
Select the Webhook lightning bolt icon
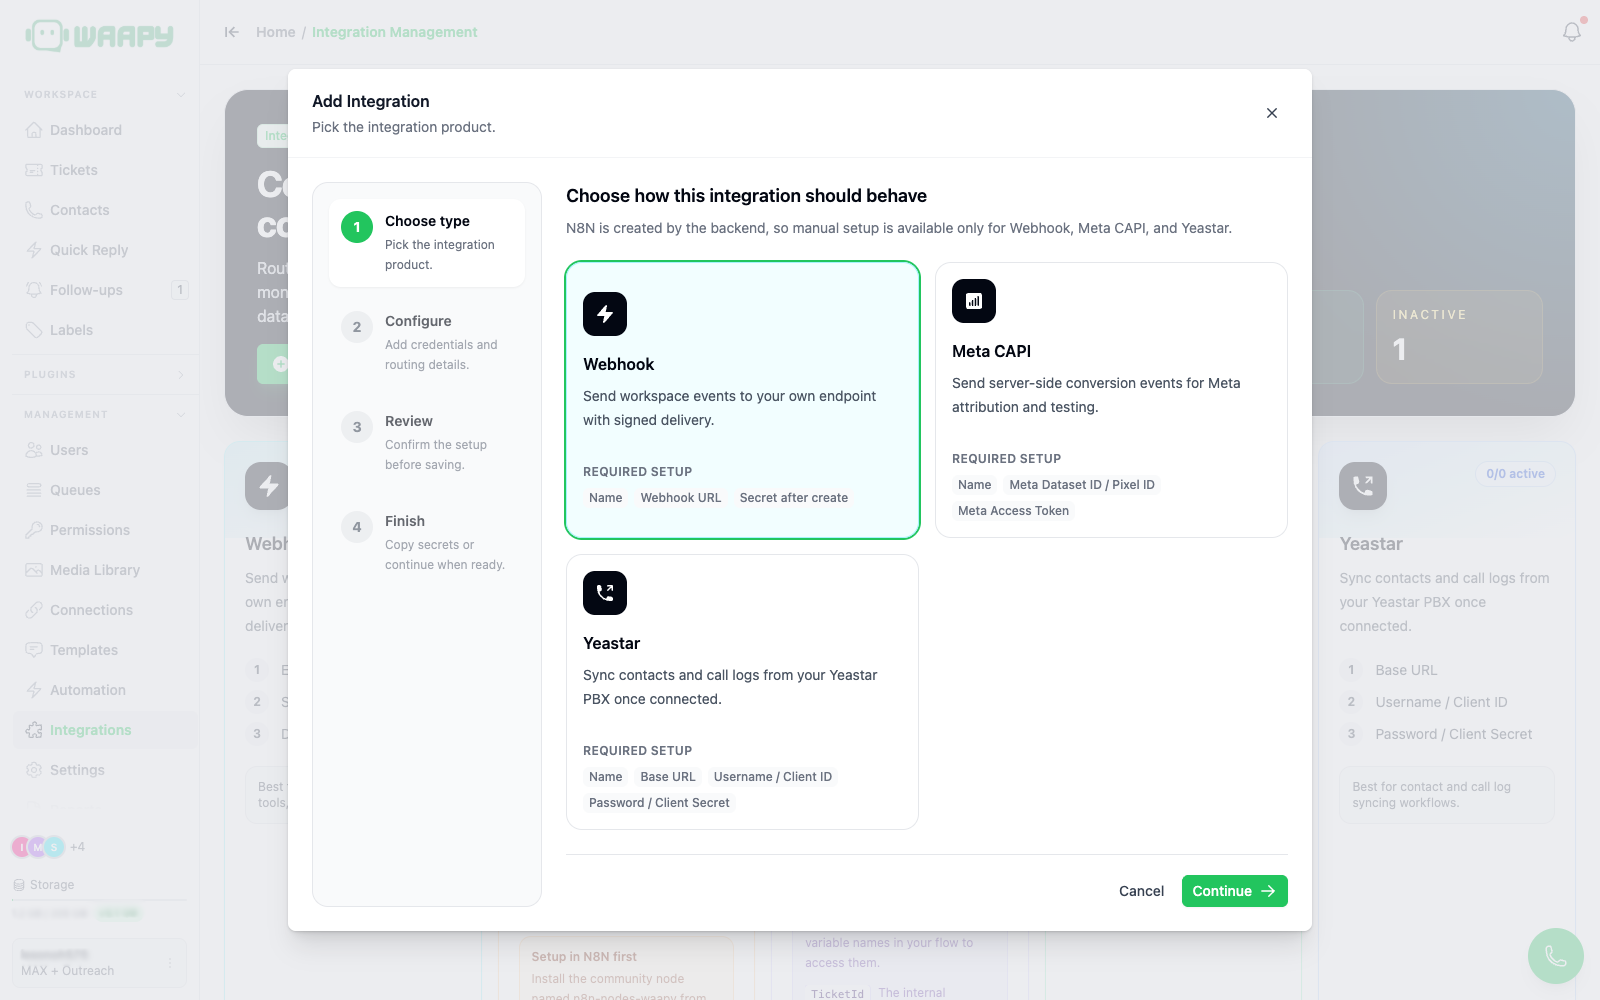(605, 314)
